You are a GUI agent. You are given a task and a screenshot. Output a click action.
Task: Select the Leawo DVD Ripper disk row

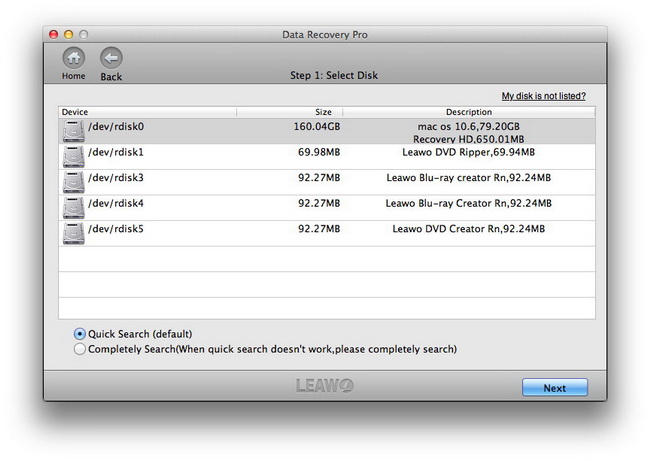click(x=327, y=157)
